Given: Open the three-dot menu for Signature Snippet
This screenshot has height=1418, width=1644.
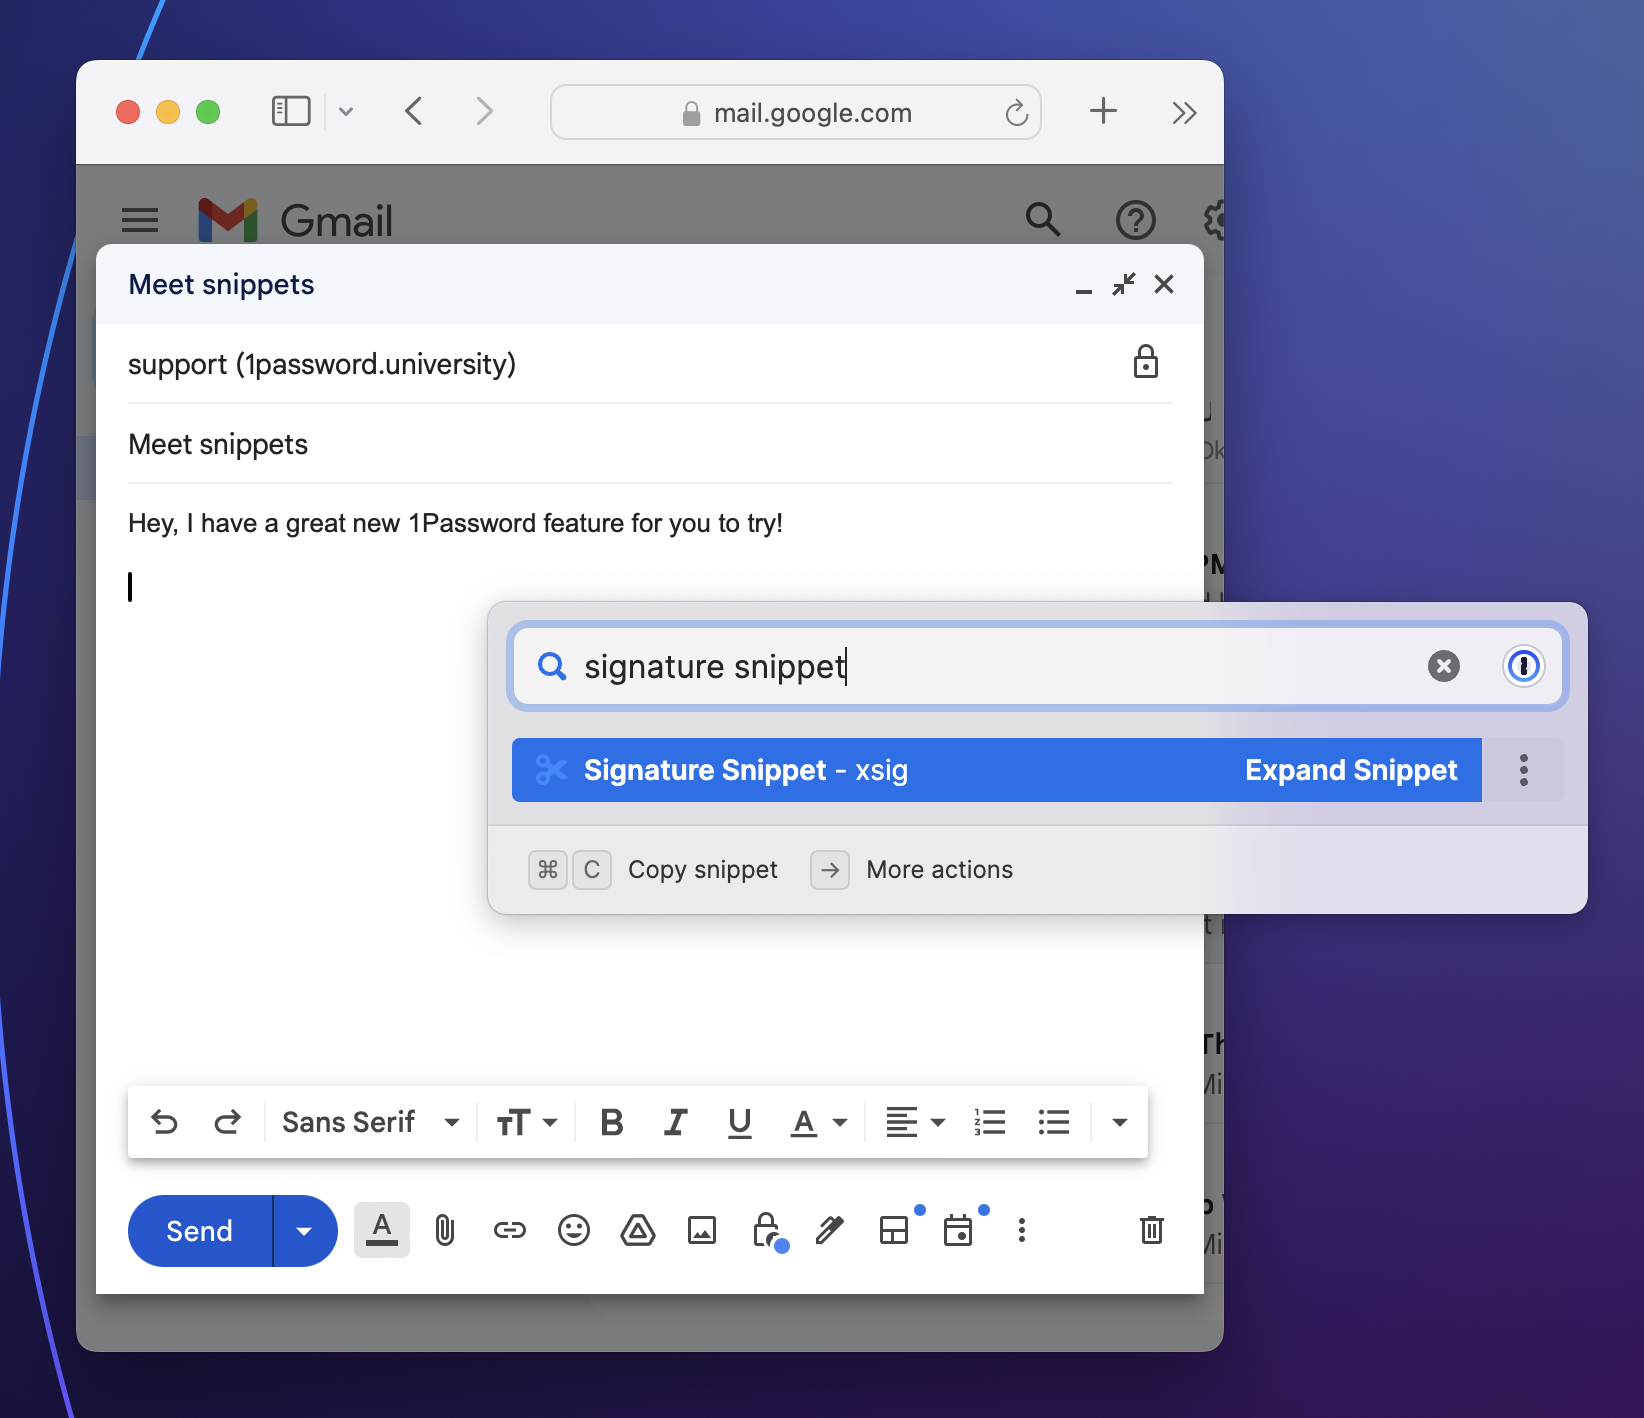Looking at the screenshot, I should (1523, 770).
